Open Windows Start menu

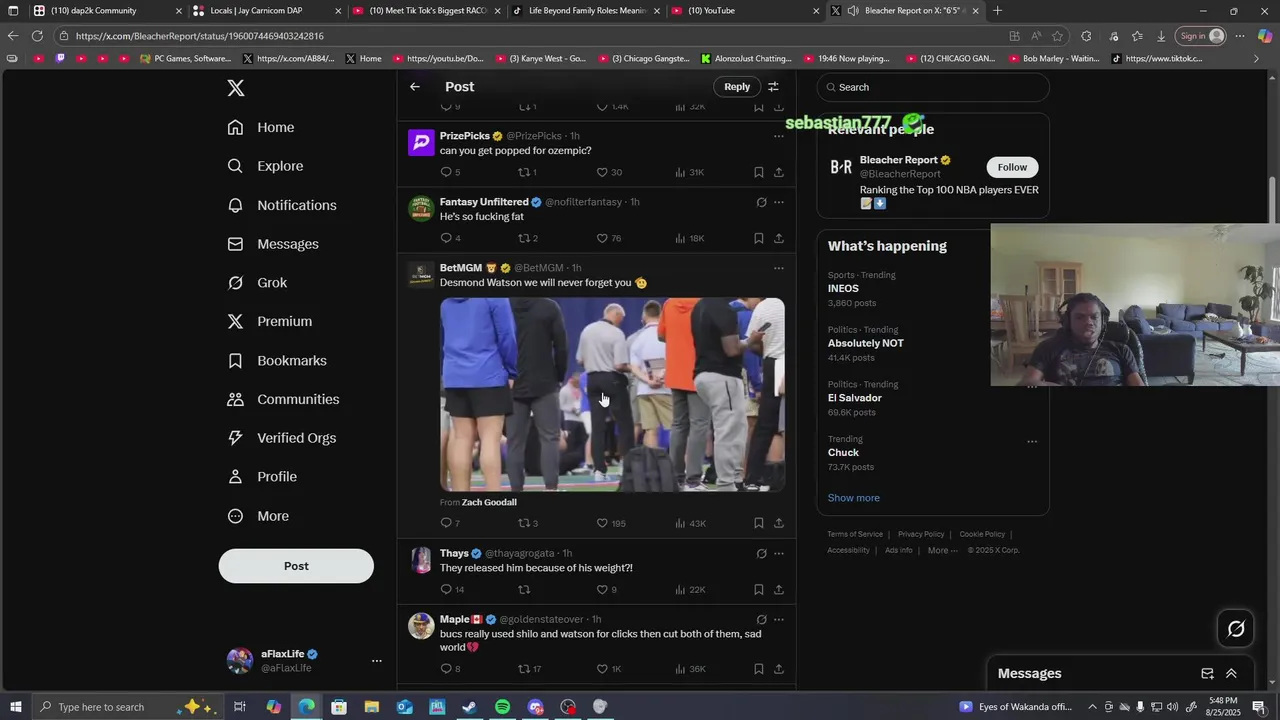click(x=15, y=707)
